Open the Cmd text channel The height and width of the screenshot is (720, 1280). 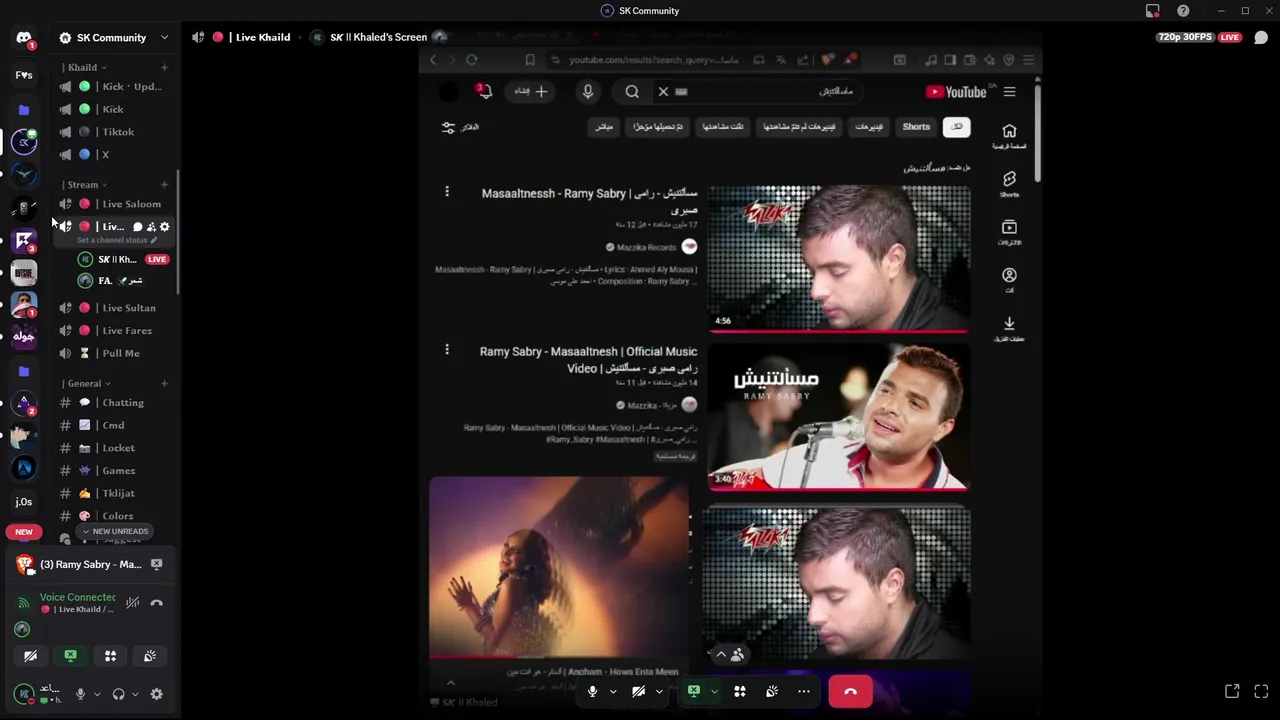[x=114, y=426]
